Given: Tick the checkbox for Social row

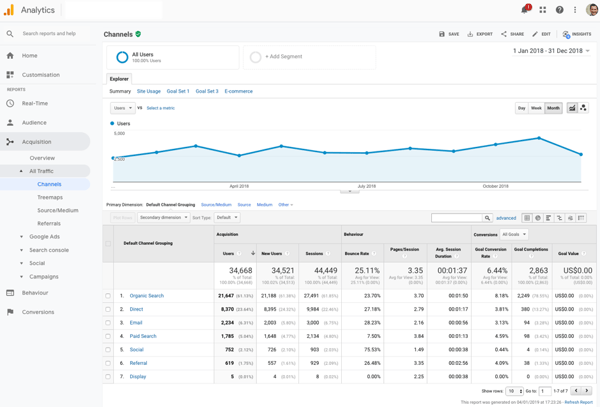Looking at the screenshot, I should (x=108, y=349).
